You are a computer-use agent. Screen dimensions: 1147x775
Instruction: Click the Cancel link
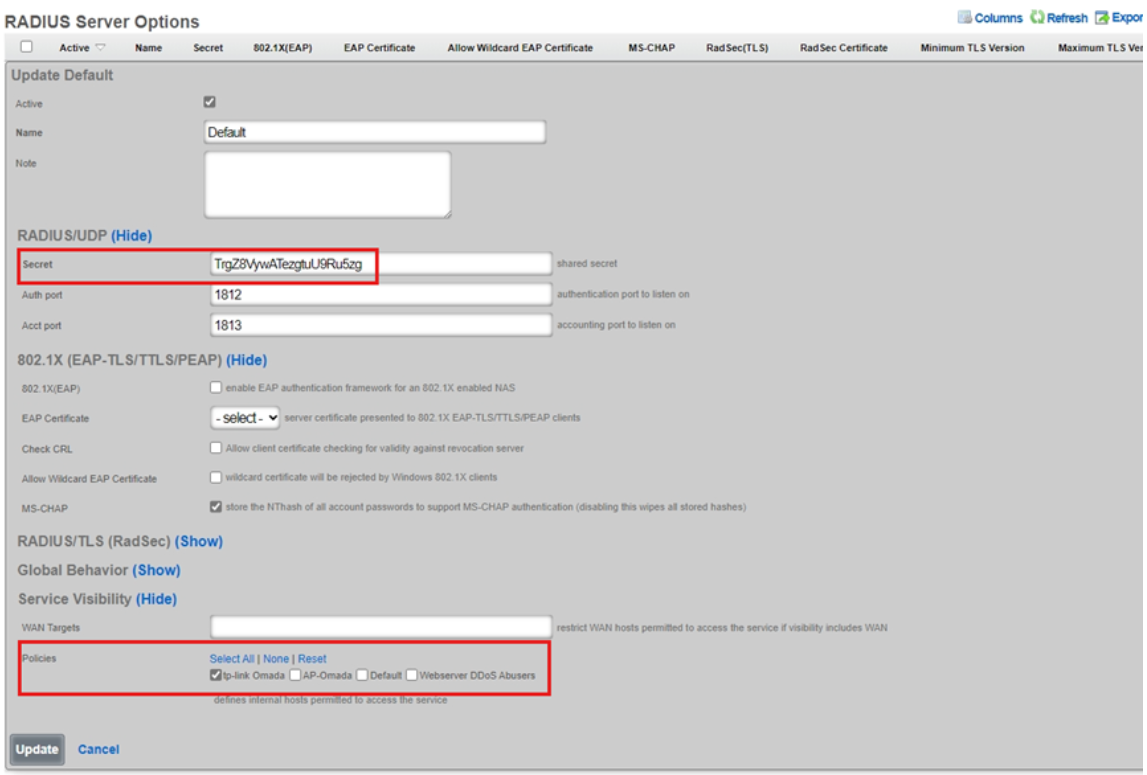(98, 749)
